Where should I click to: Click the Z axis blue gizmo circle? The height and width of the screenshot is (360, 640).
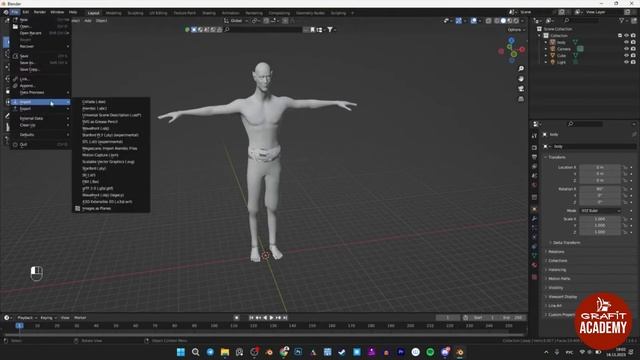point(511,40)
